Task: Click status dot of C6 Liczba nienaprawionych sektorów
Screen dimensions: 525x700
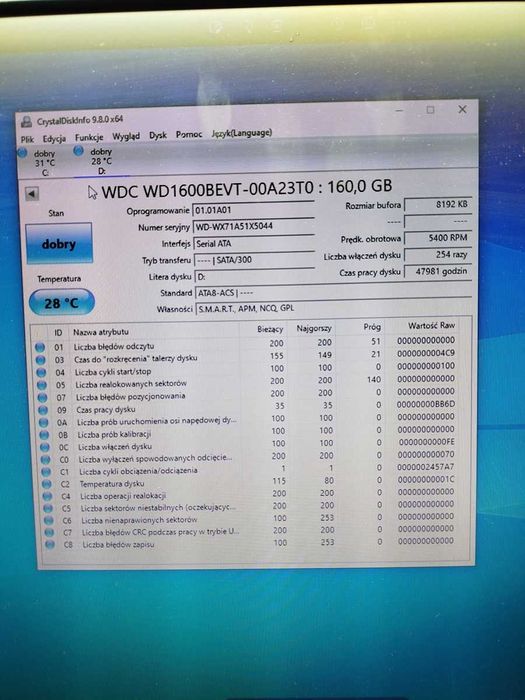Action: point(49,520)
